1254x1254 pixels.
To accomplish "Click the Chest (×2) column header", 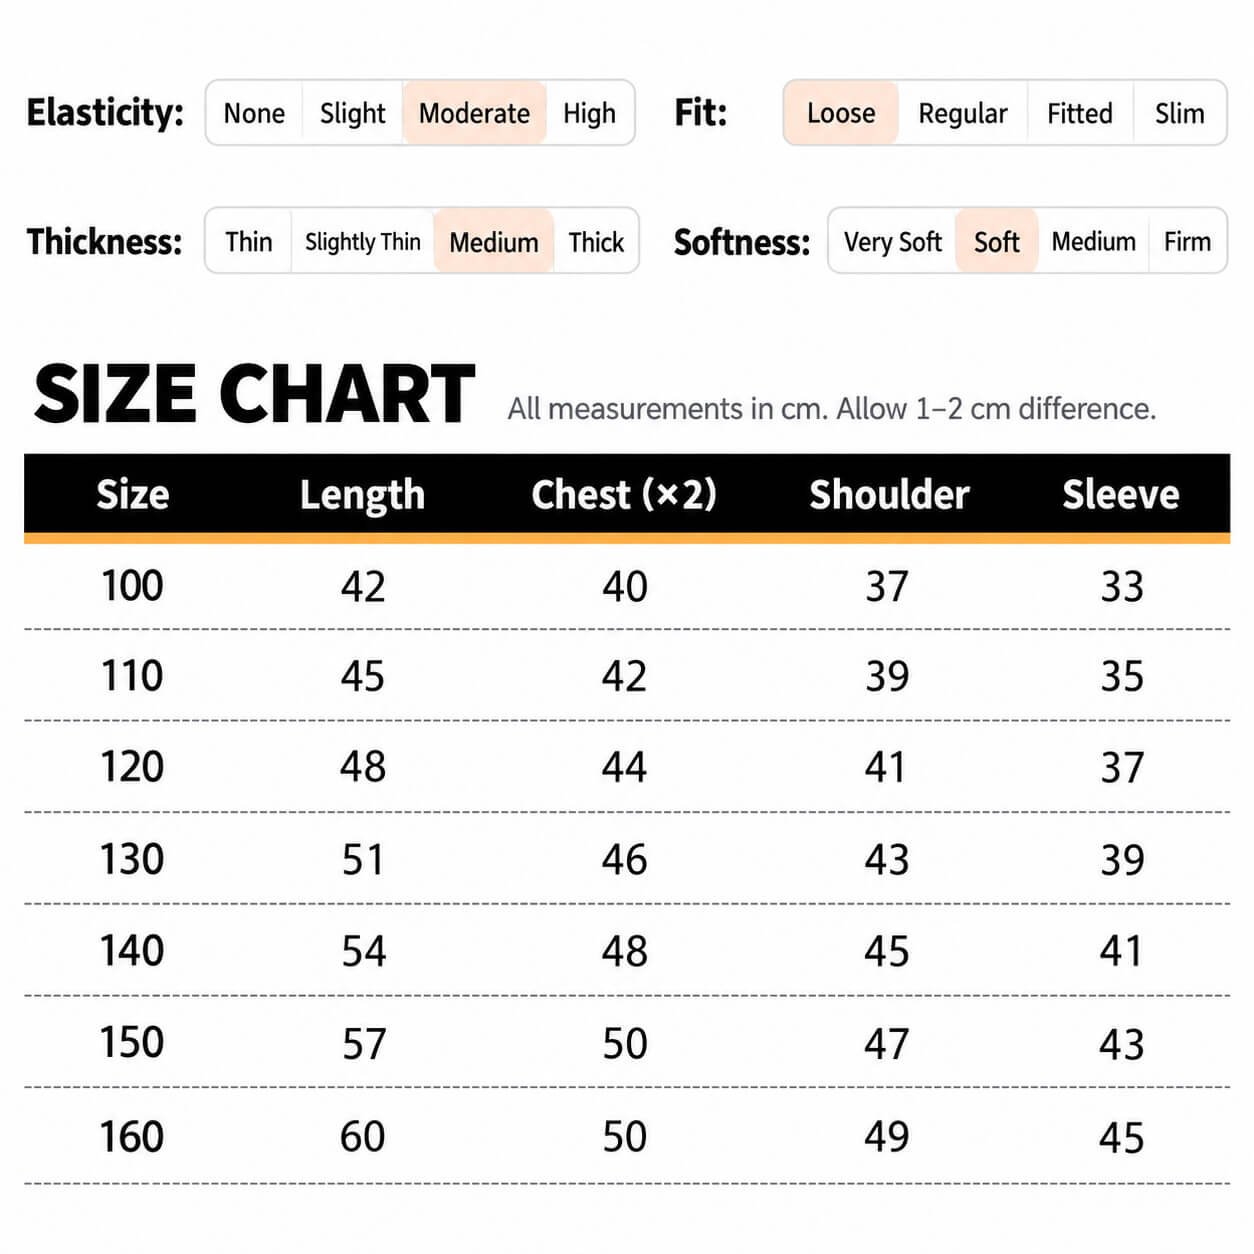I will [x=624, y=494].
